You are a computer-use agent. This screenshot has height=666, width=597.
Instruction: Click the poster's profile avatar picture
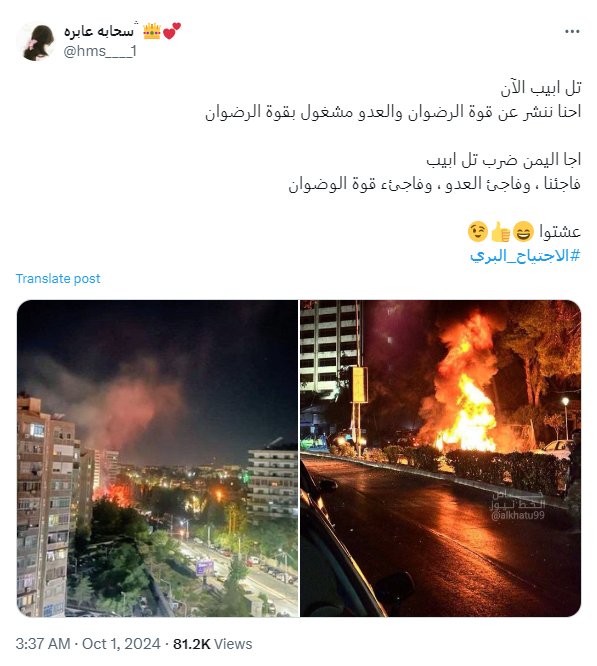click(x=36, y=41)
